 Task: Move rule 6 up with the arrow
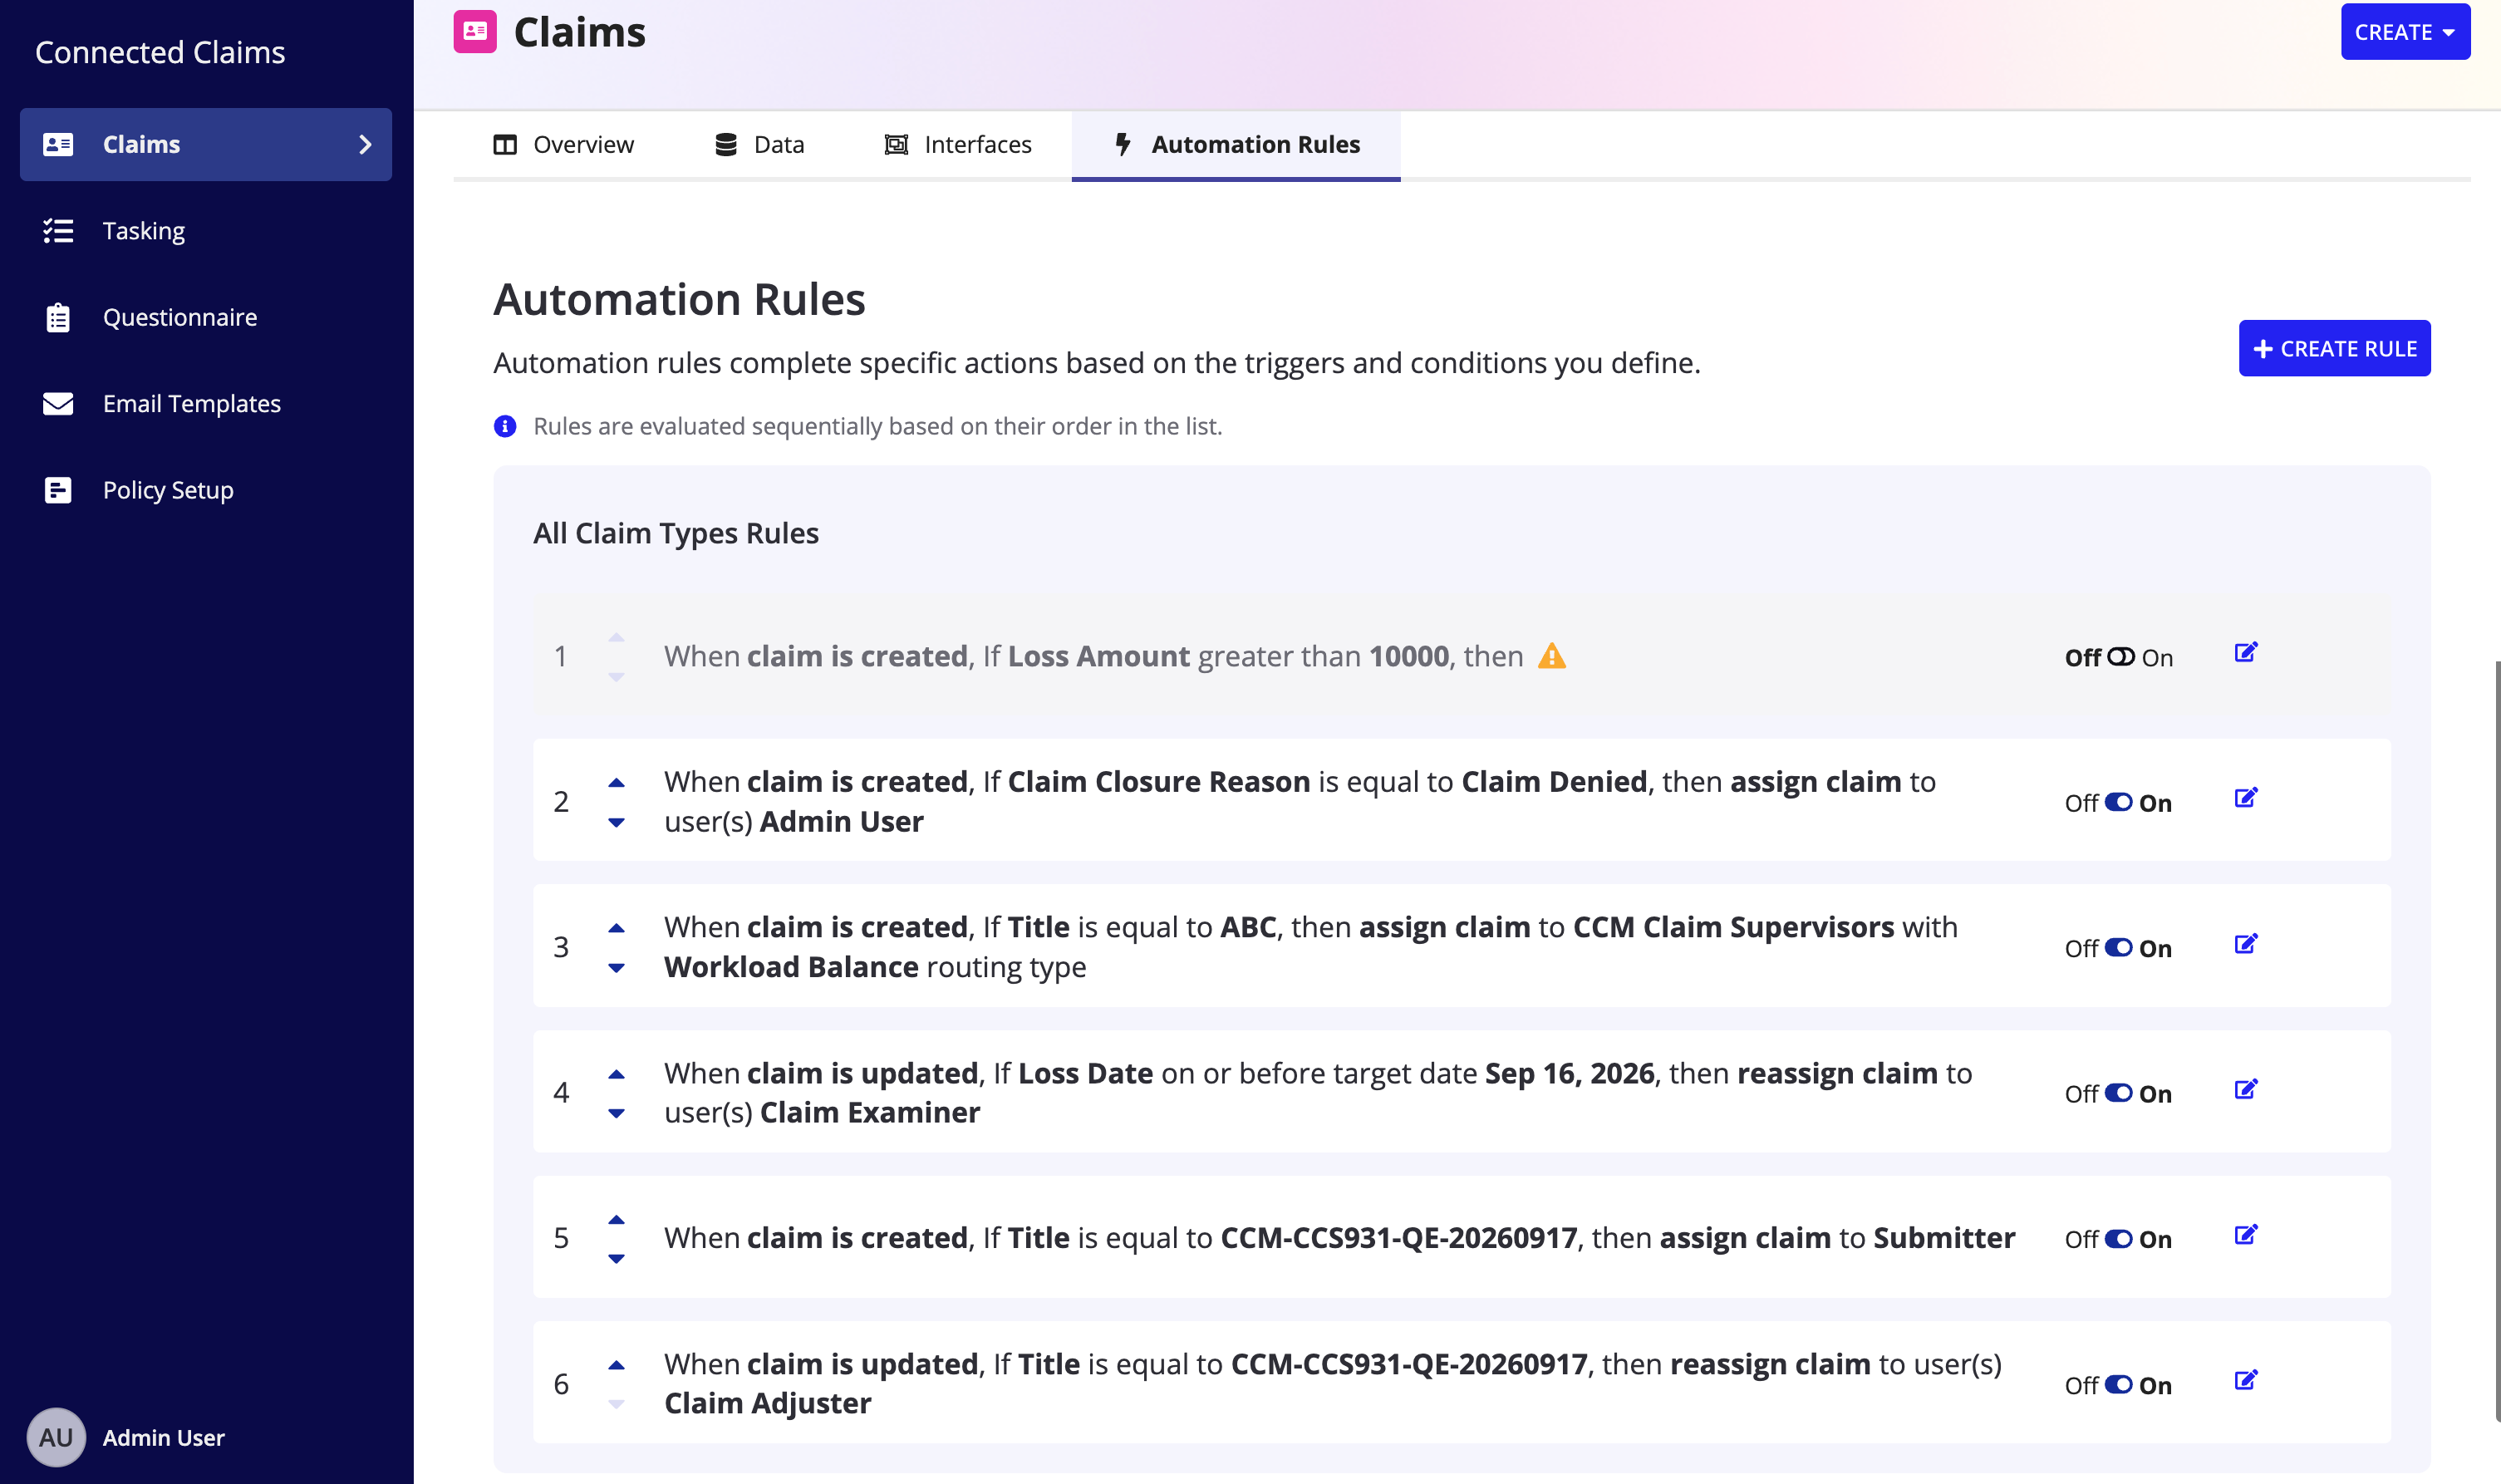pos(616,1365)
